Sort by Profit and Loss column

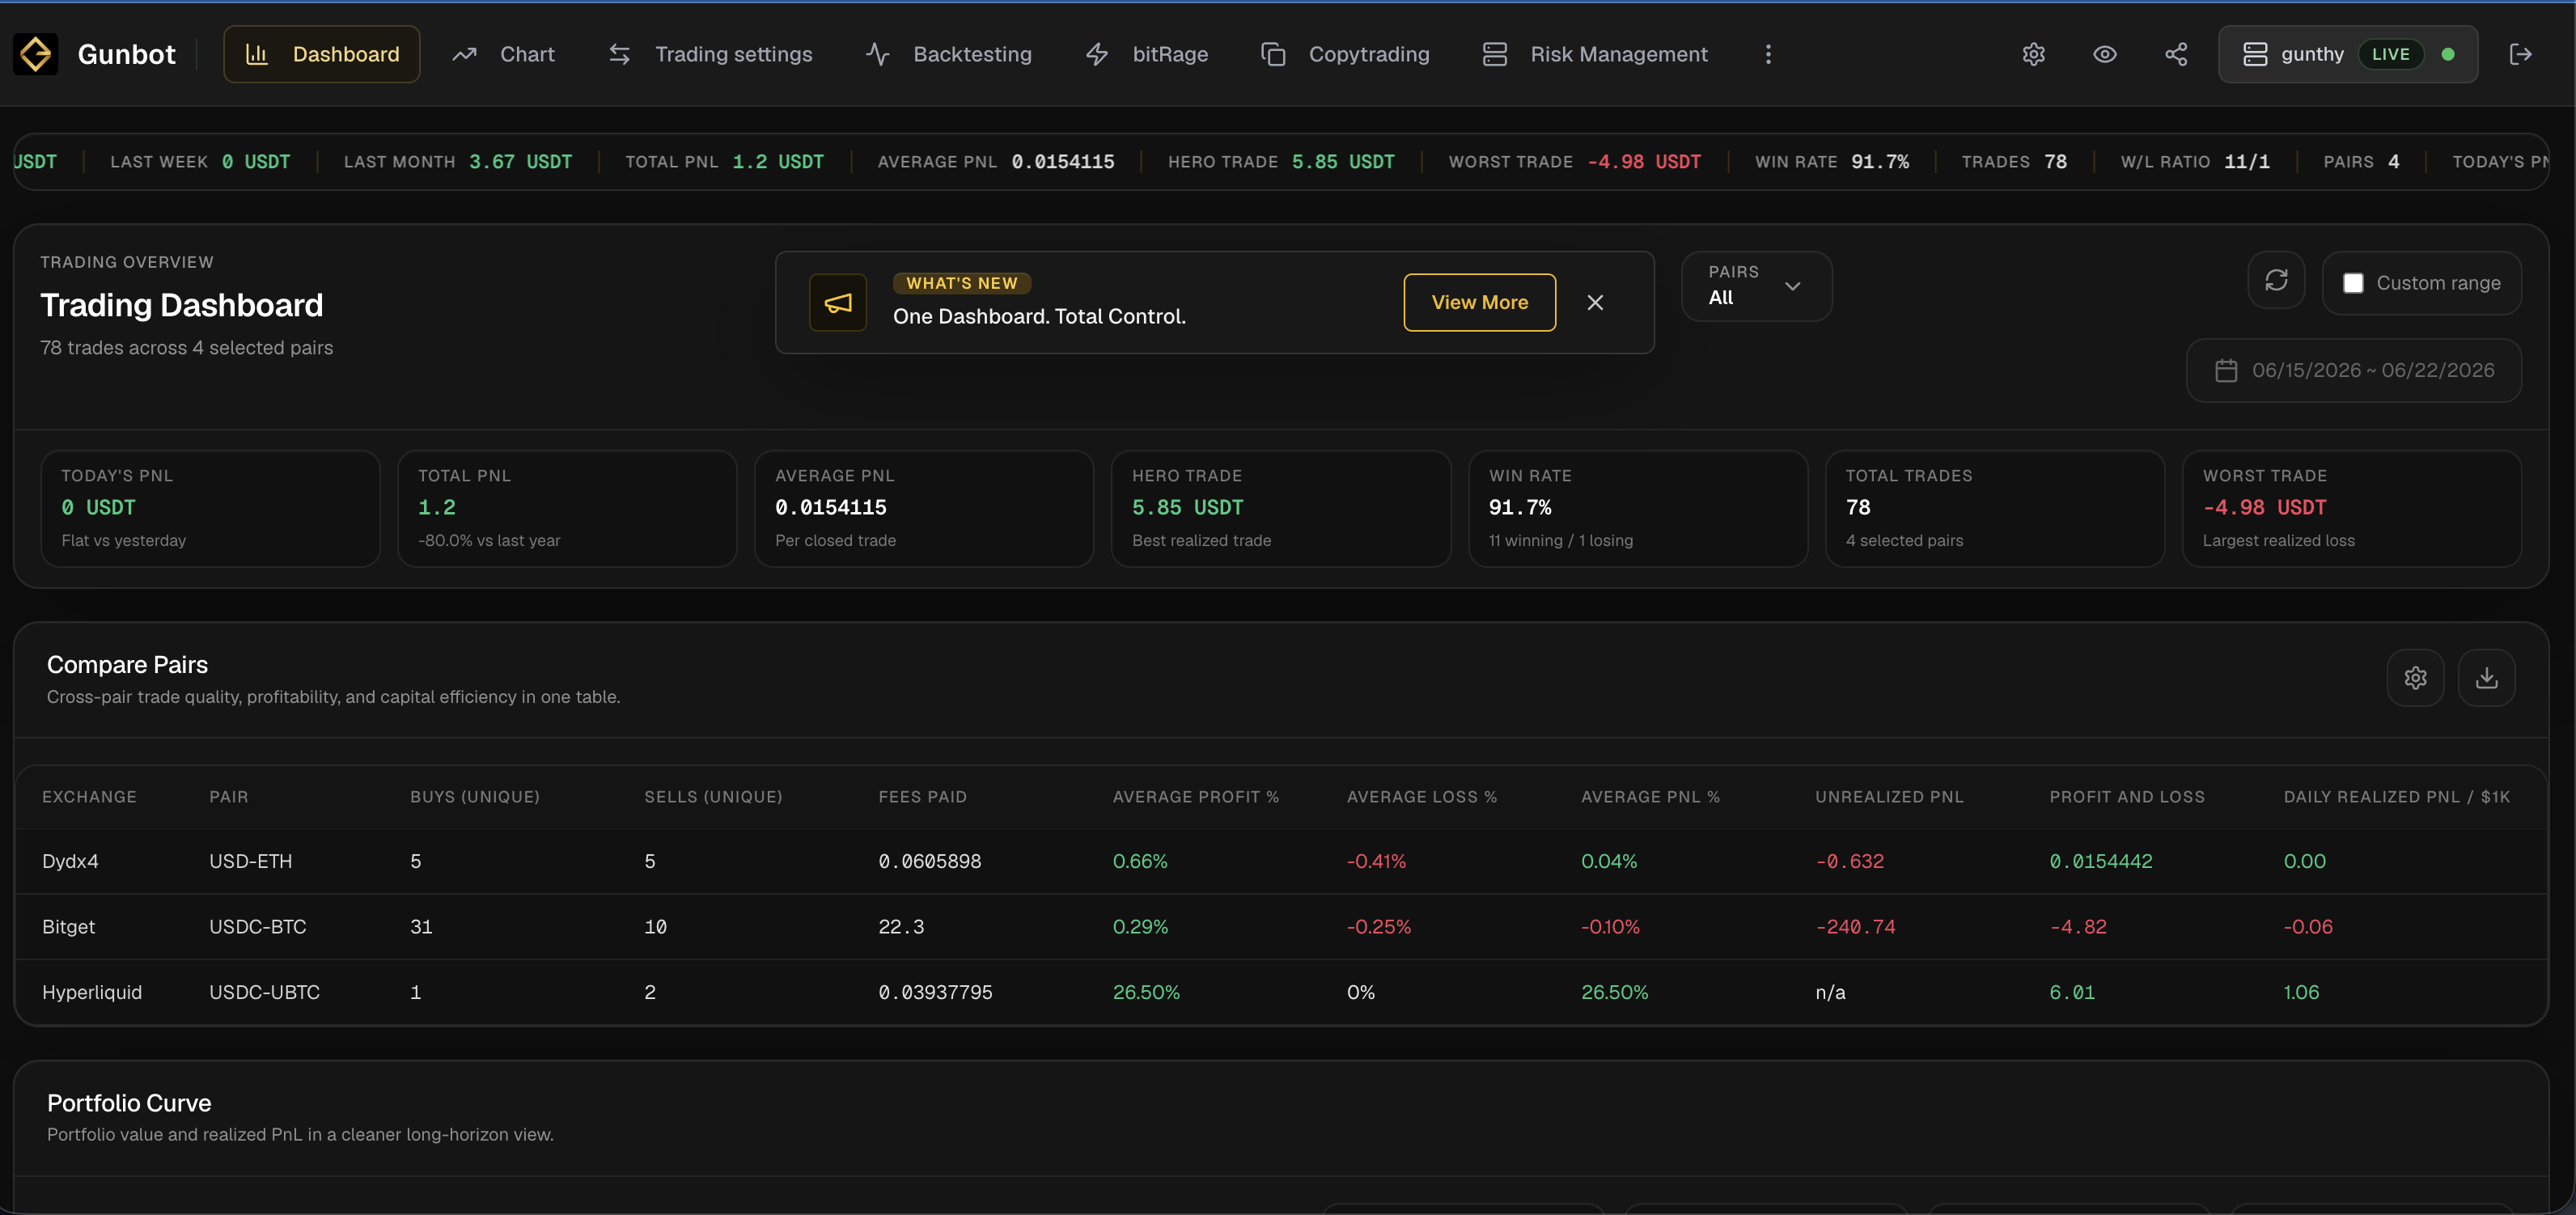2127,797
